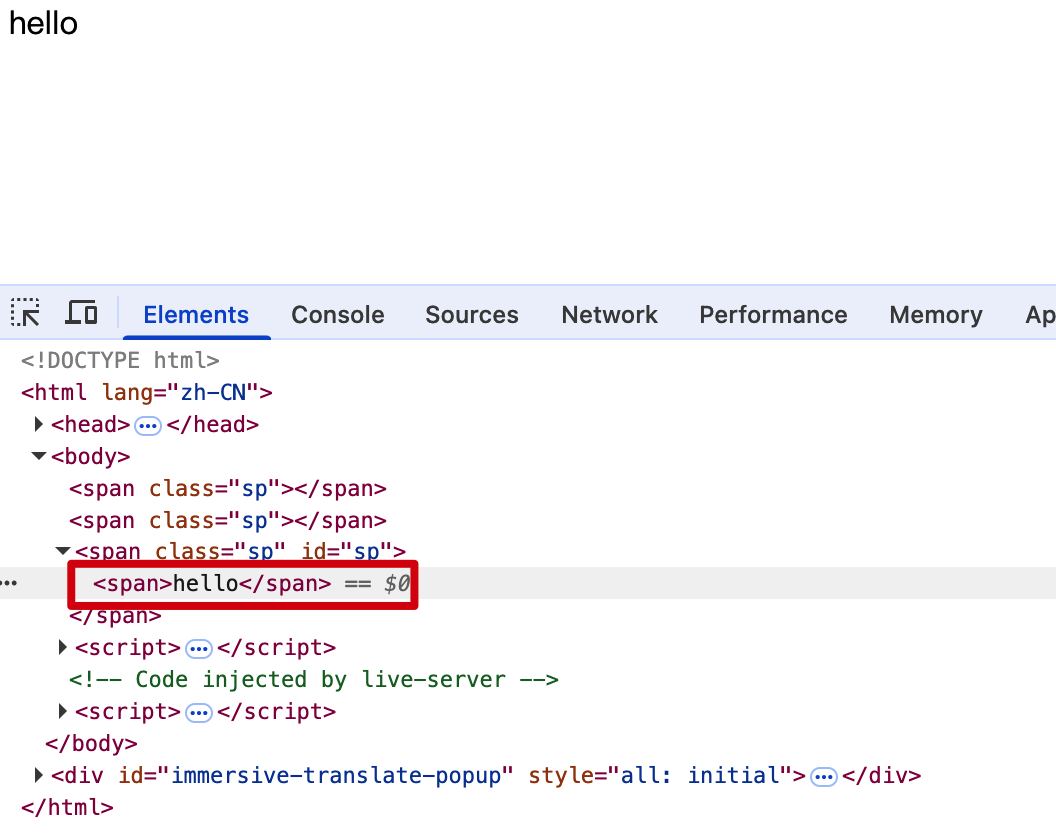Collapse the span with id sp
Viewport: 1056px width, 840px height.
pyautogui.click(x=63, y=551)
